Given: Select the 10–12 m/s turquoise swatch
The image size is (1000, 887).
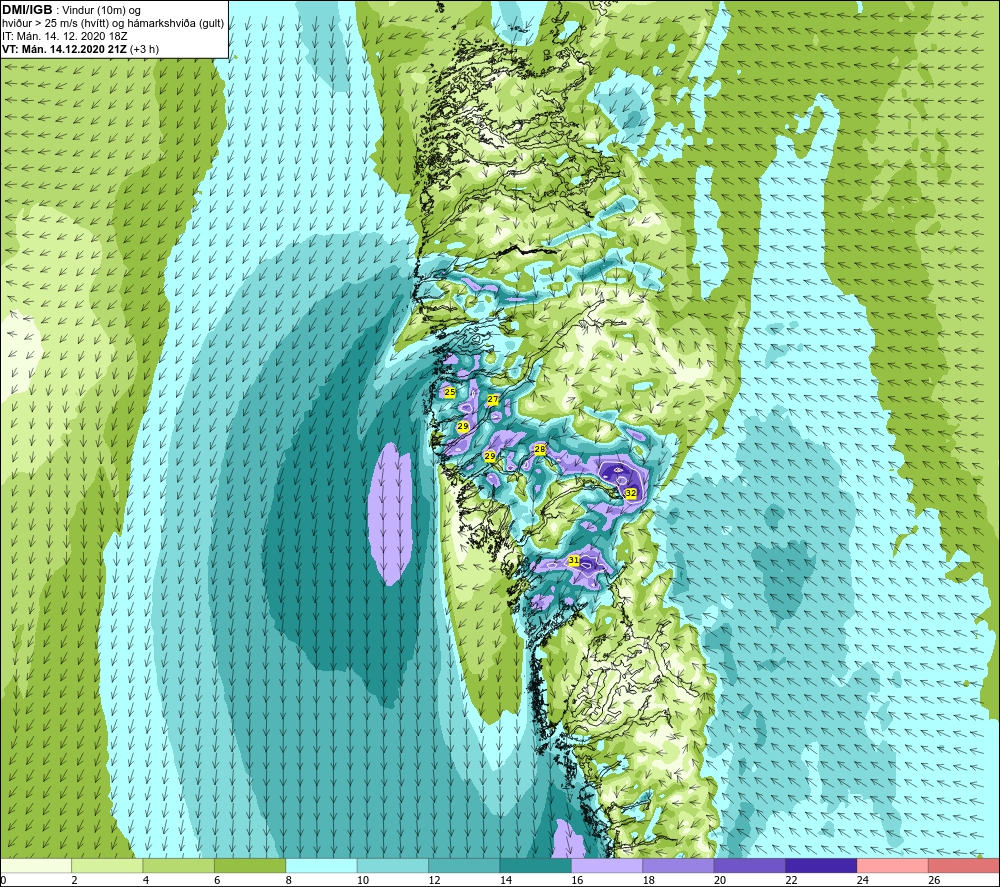Looking at the screenshot, I should pyautogui.click(x=393, y=865).
